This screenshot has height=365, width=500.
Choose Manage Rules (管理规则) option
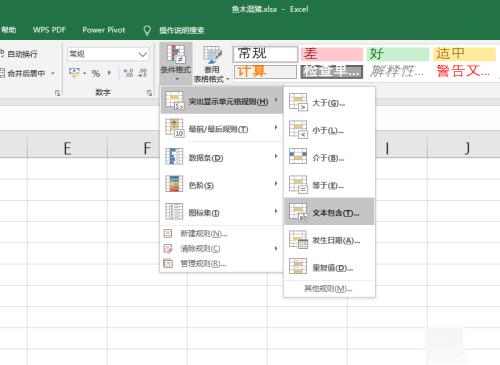tap(222, 263)
